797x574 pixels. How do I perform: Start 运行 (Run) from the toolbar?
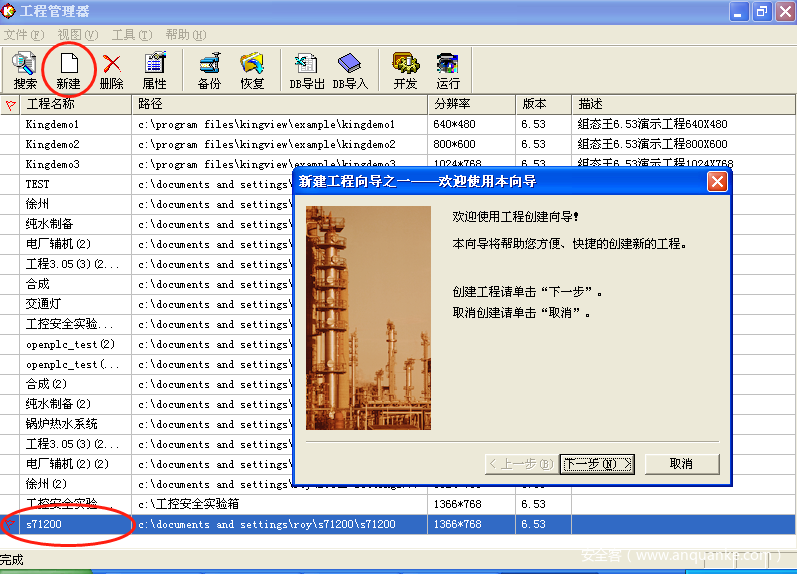[448, 70]
